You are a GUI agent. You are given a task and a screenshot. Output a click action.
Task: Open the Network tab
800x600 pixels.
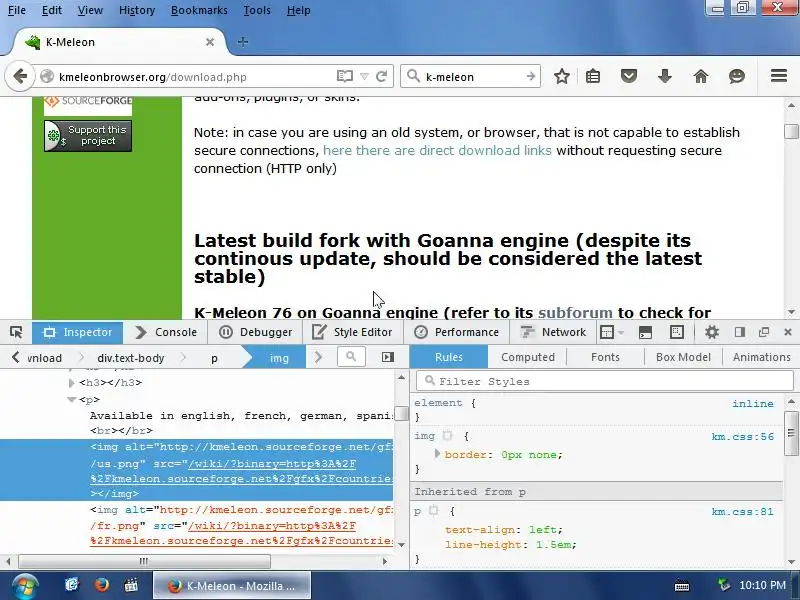553,332
